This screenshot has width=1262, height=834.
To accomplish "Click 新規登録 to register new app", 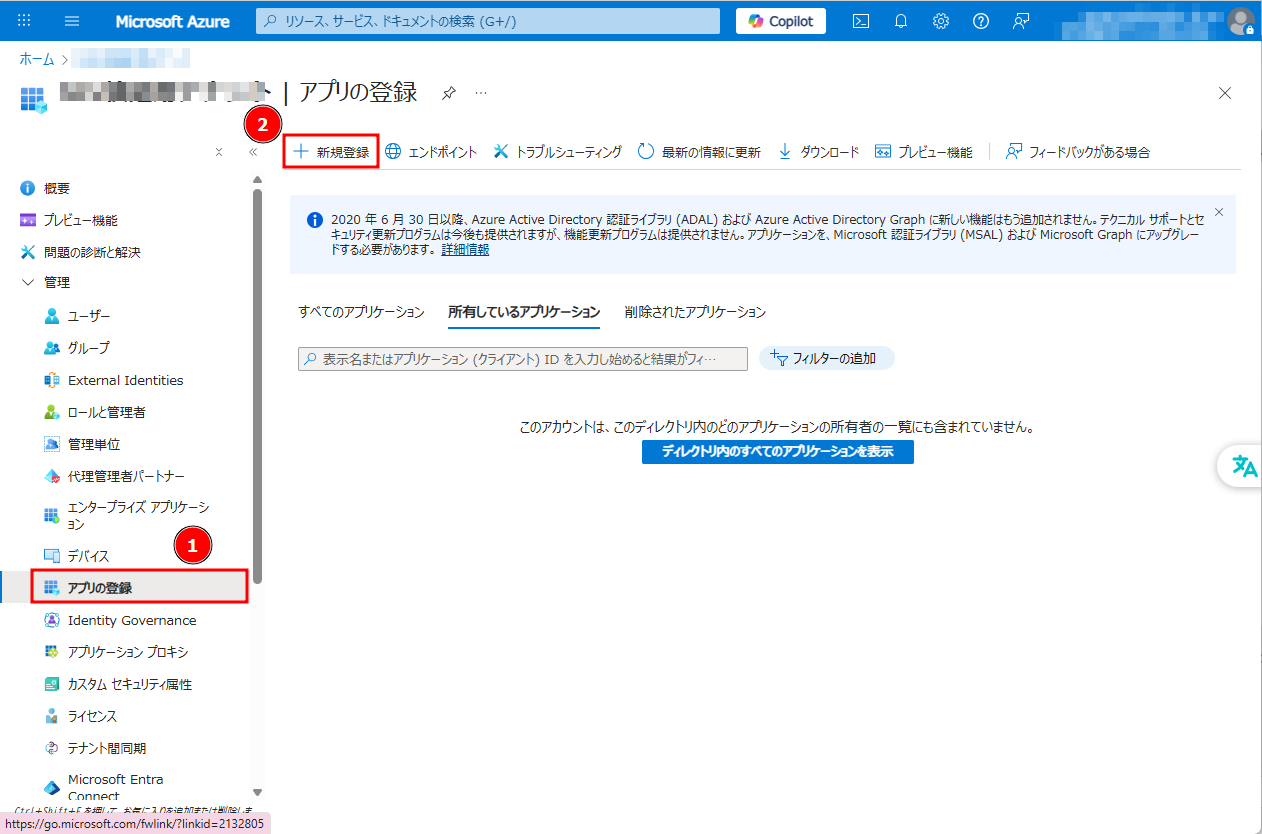I will (331, 152).
